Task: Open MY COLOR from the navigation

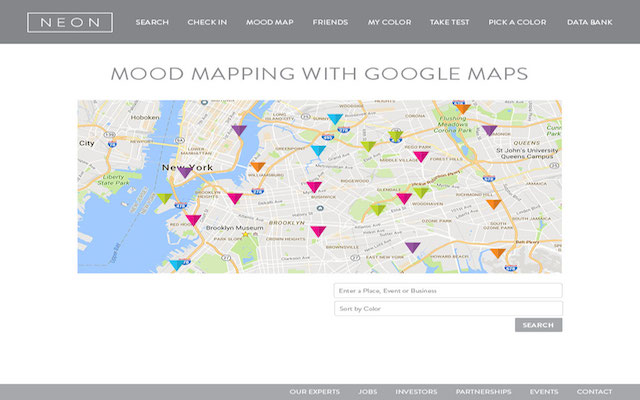Action: click(x=389, y=22)
